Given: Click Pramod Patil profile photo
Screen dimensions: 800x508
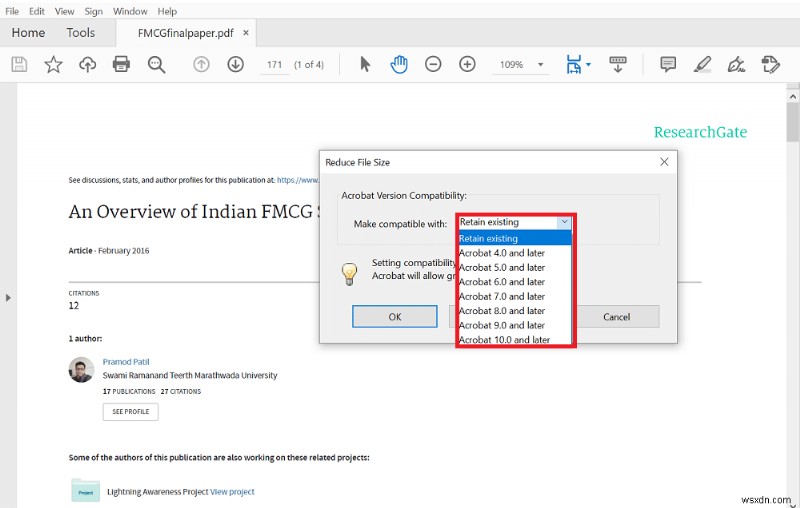Looking at the screenshot, I should pyautogui.click(x=81, y=369).
